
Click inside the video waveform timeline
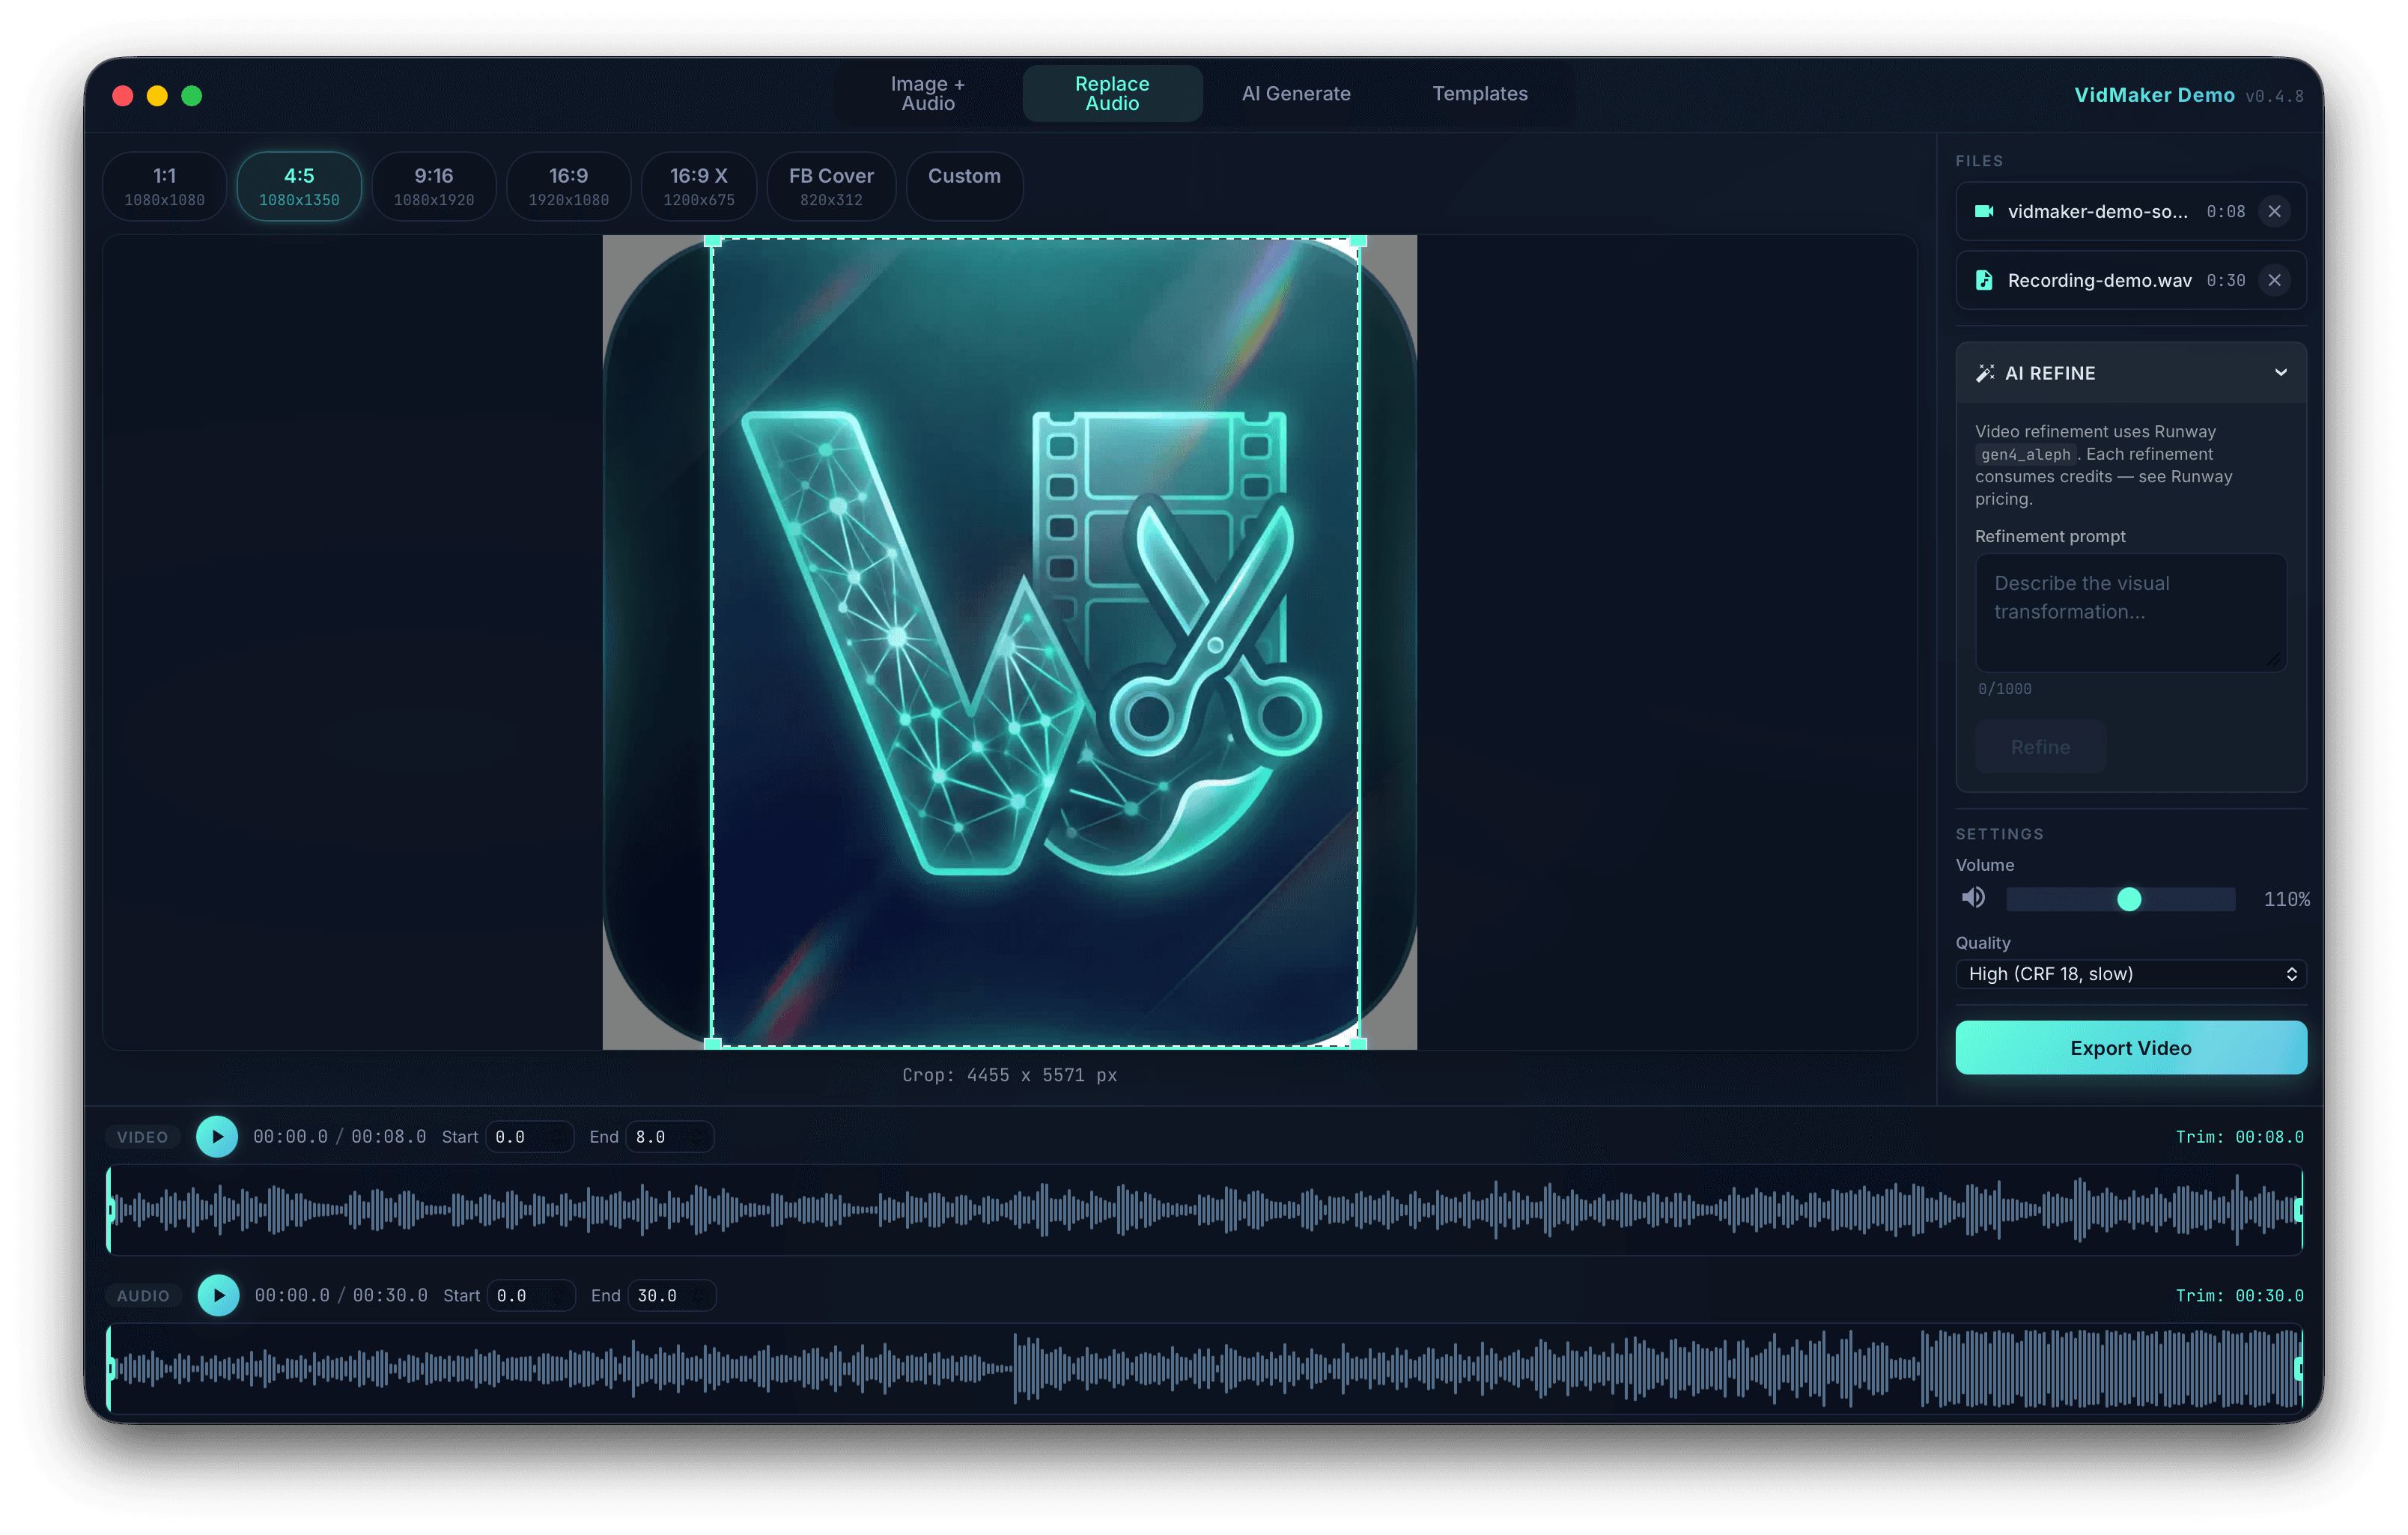pos(1205,1210)
